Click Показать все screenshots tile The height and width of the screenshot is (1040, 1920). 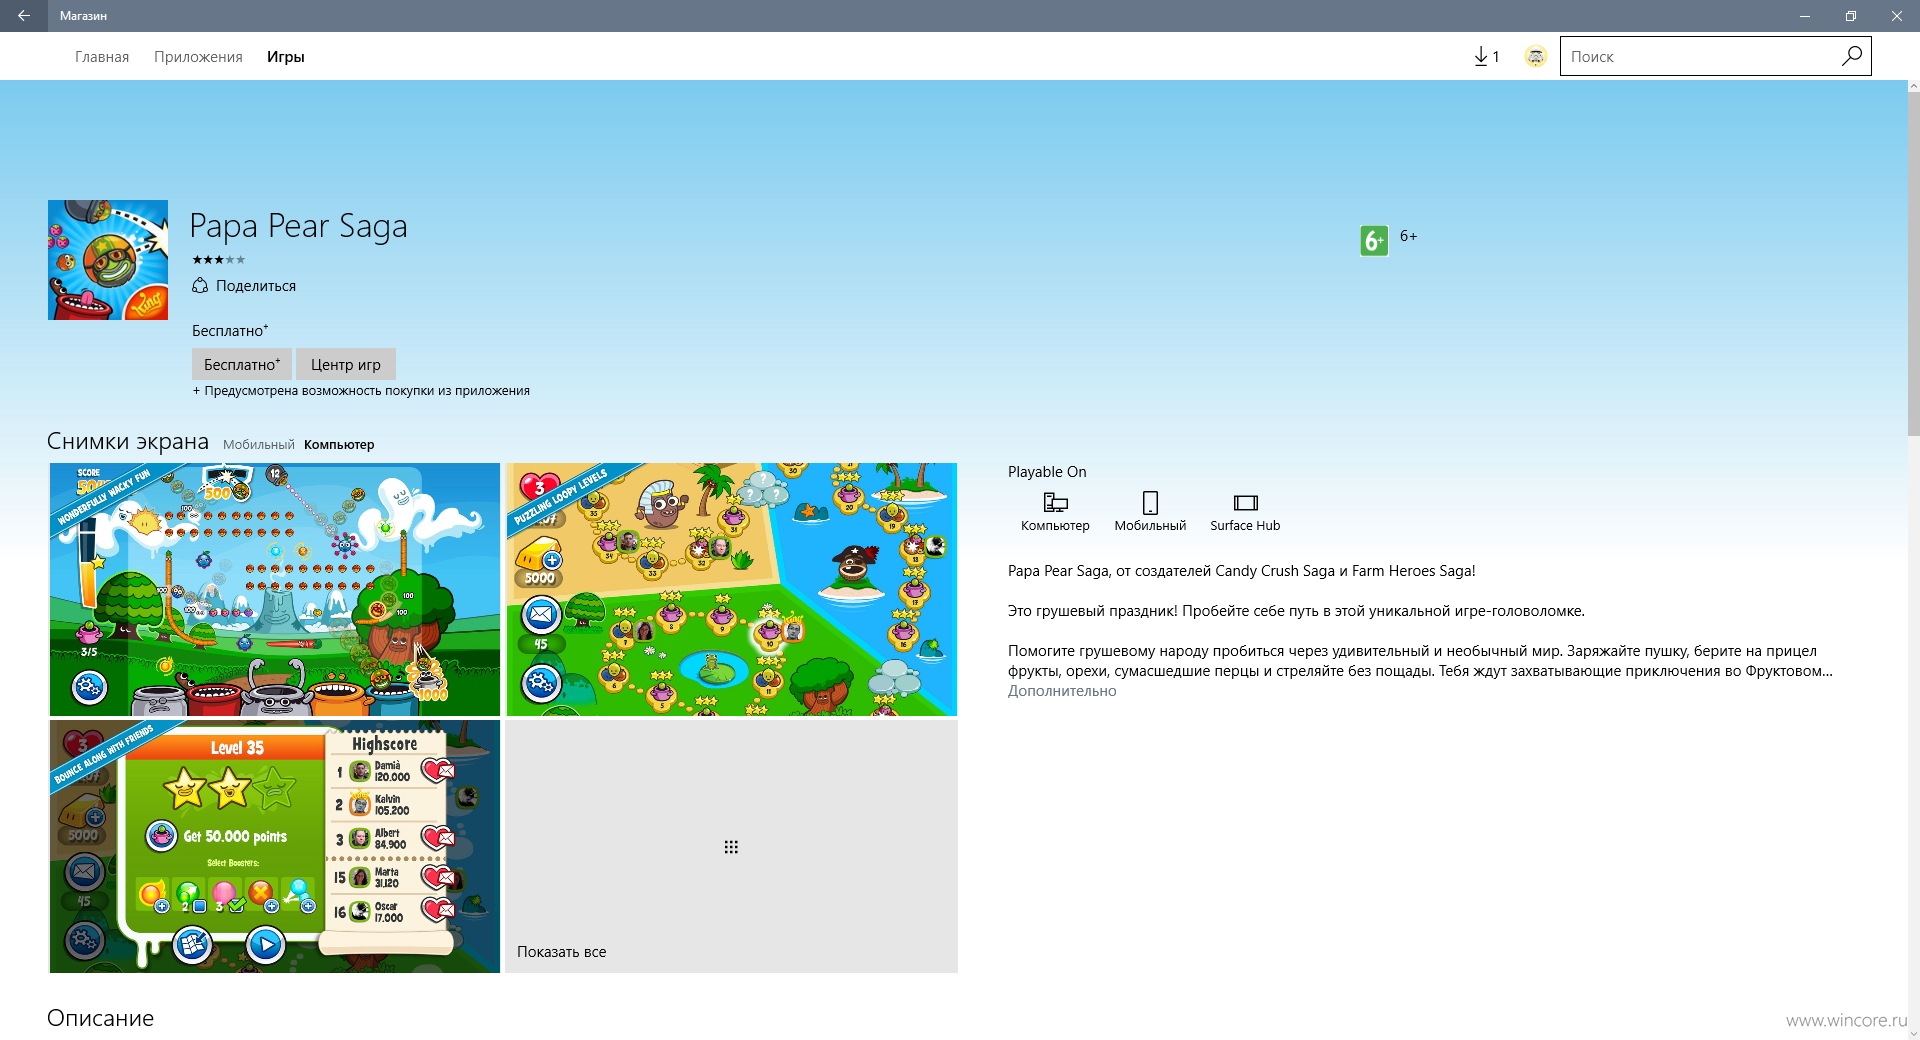[x=731, y=846]
